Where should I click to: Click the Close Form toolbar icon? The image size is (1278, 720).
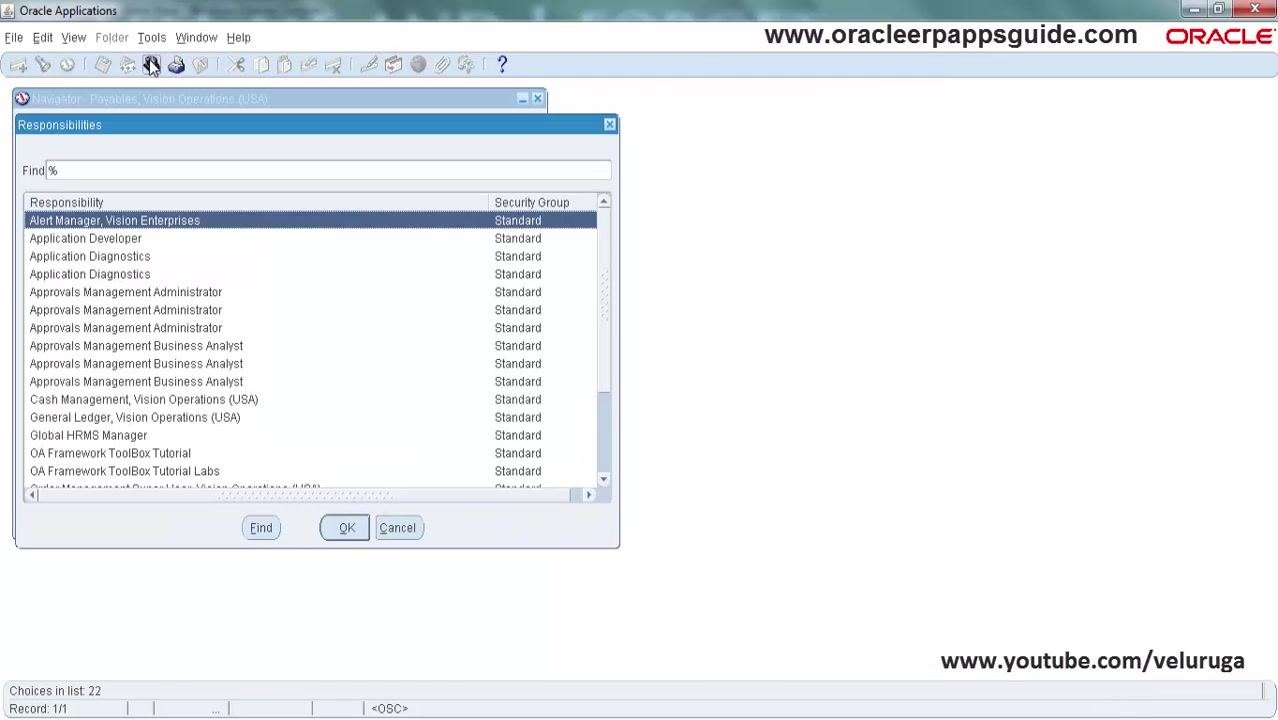pos(200,65)
